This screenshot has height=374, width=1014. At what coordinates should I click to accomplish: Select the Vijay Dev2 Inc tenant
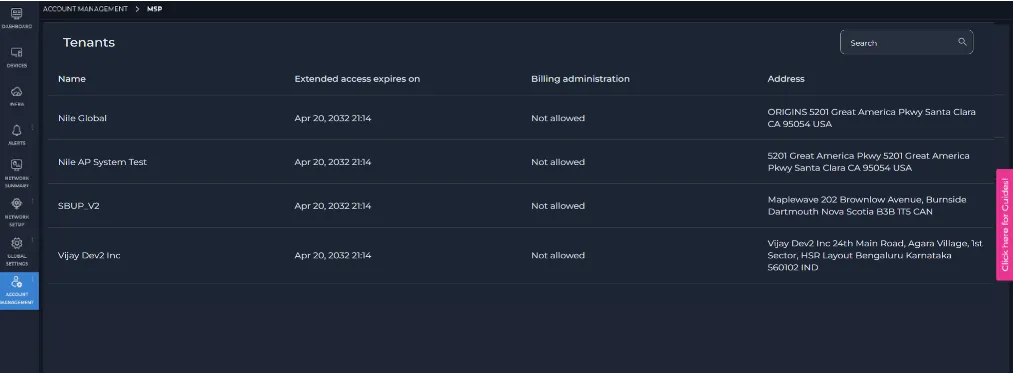click(x=89, y=256)
